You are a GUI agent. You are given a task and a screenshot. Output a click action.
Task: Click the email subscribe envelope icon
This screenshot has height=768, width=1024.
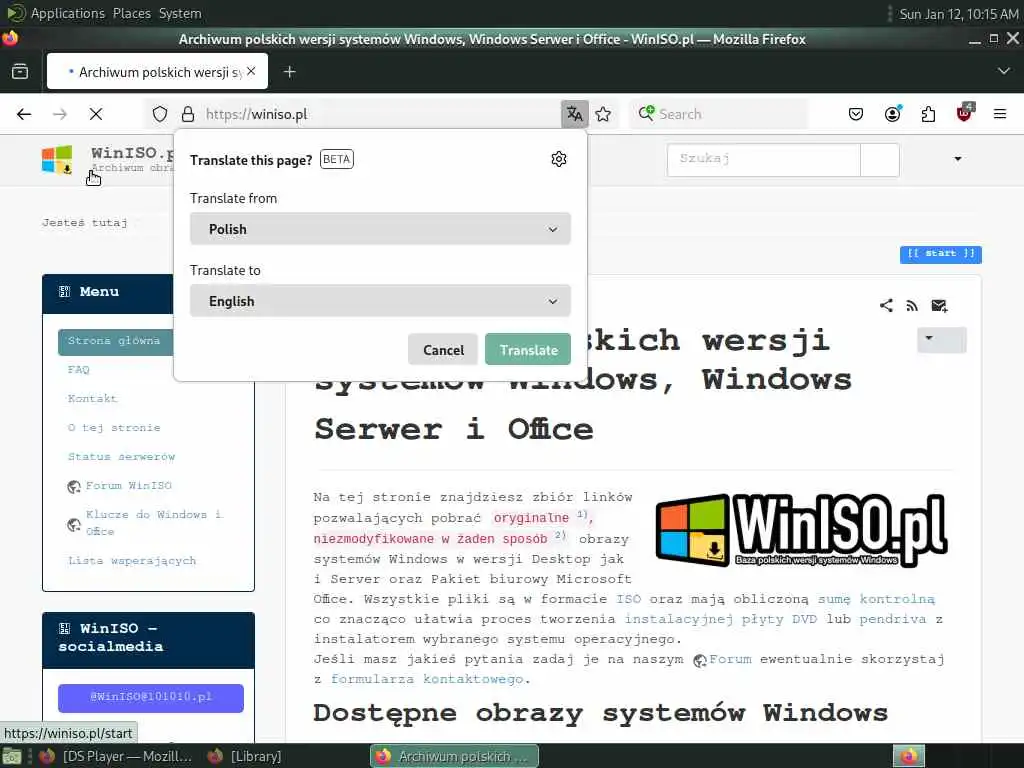[939, 306]
